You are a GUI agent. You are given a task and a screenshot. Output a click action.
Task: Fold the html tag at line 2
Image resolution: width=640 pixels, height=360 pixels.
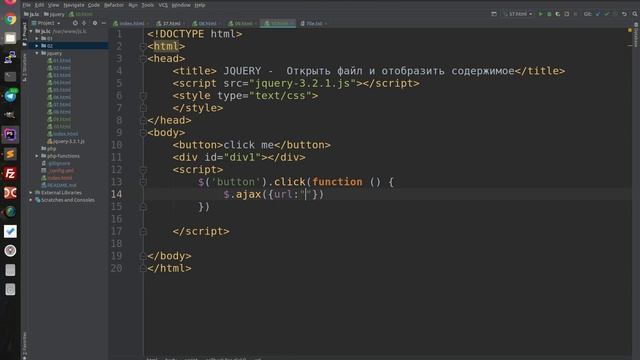[x=143, y=47]
